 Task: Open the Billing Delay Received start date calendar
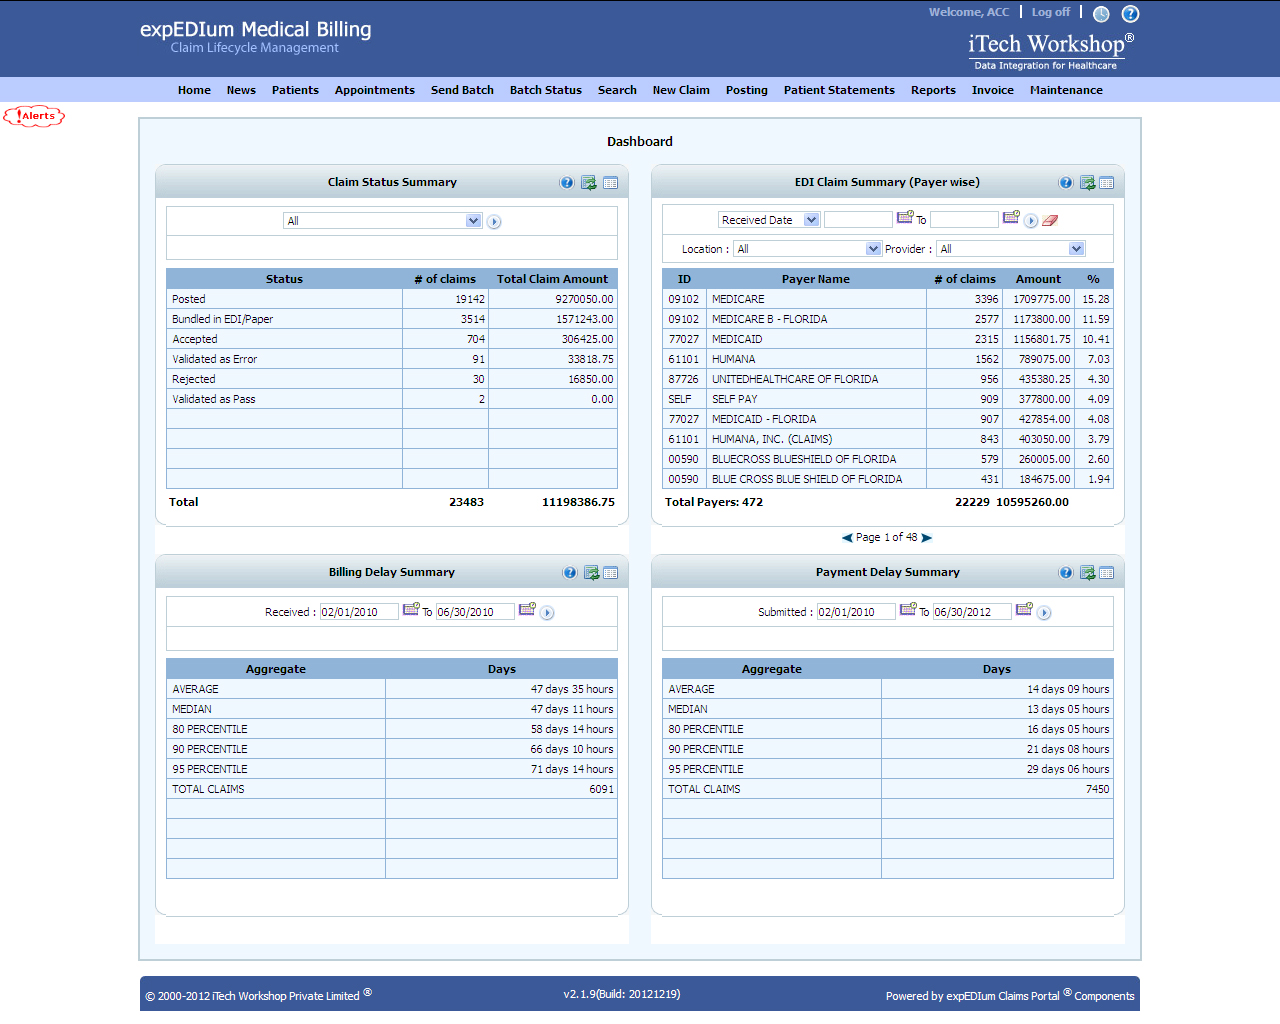pyautogui.click(x=411, y=609)
